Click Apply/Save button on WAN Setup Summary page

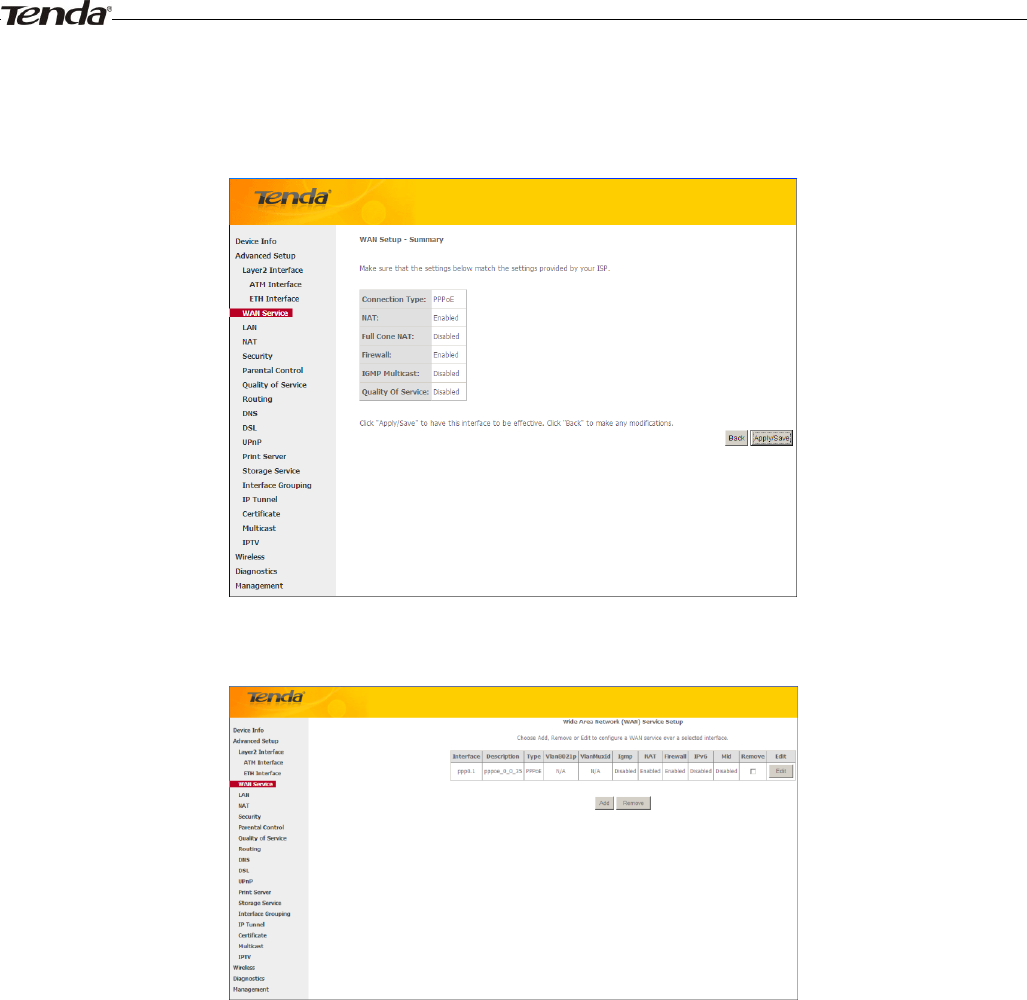coord(772,438)
